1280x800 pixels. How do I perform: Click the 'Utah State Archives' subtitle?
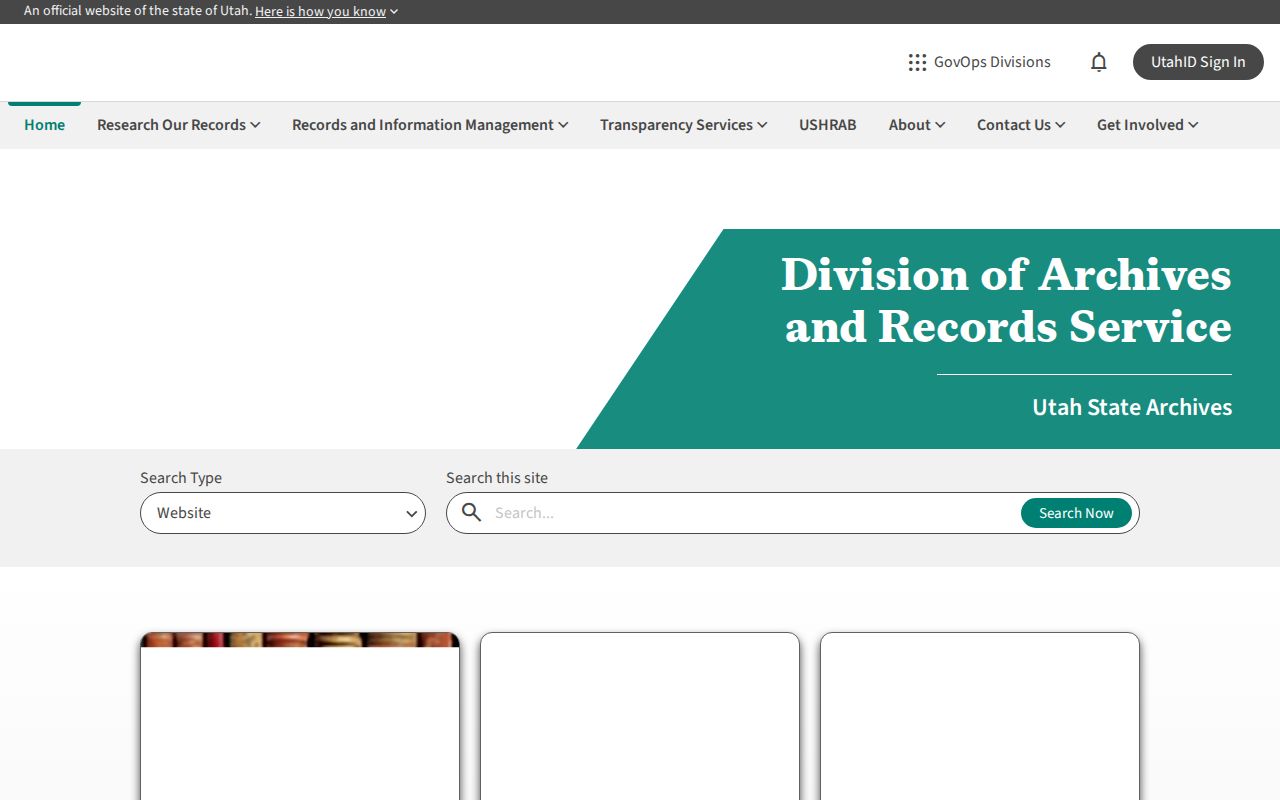pos(1132,407)
